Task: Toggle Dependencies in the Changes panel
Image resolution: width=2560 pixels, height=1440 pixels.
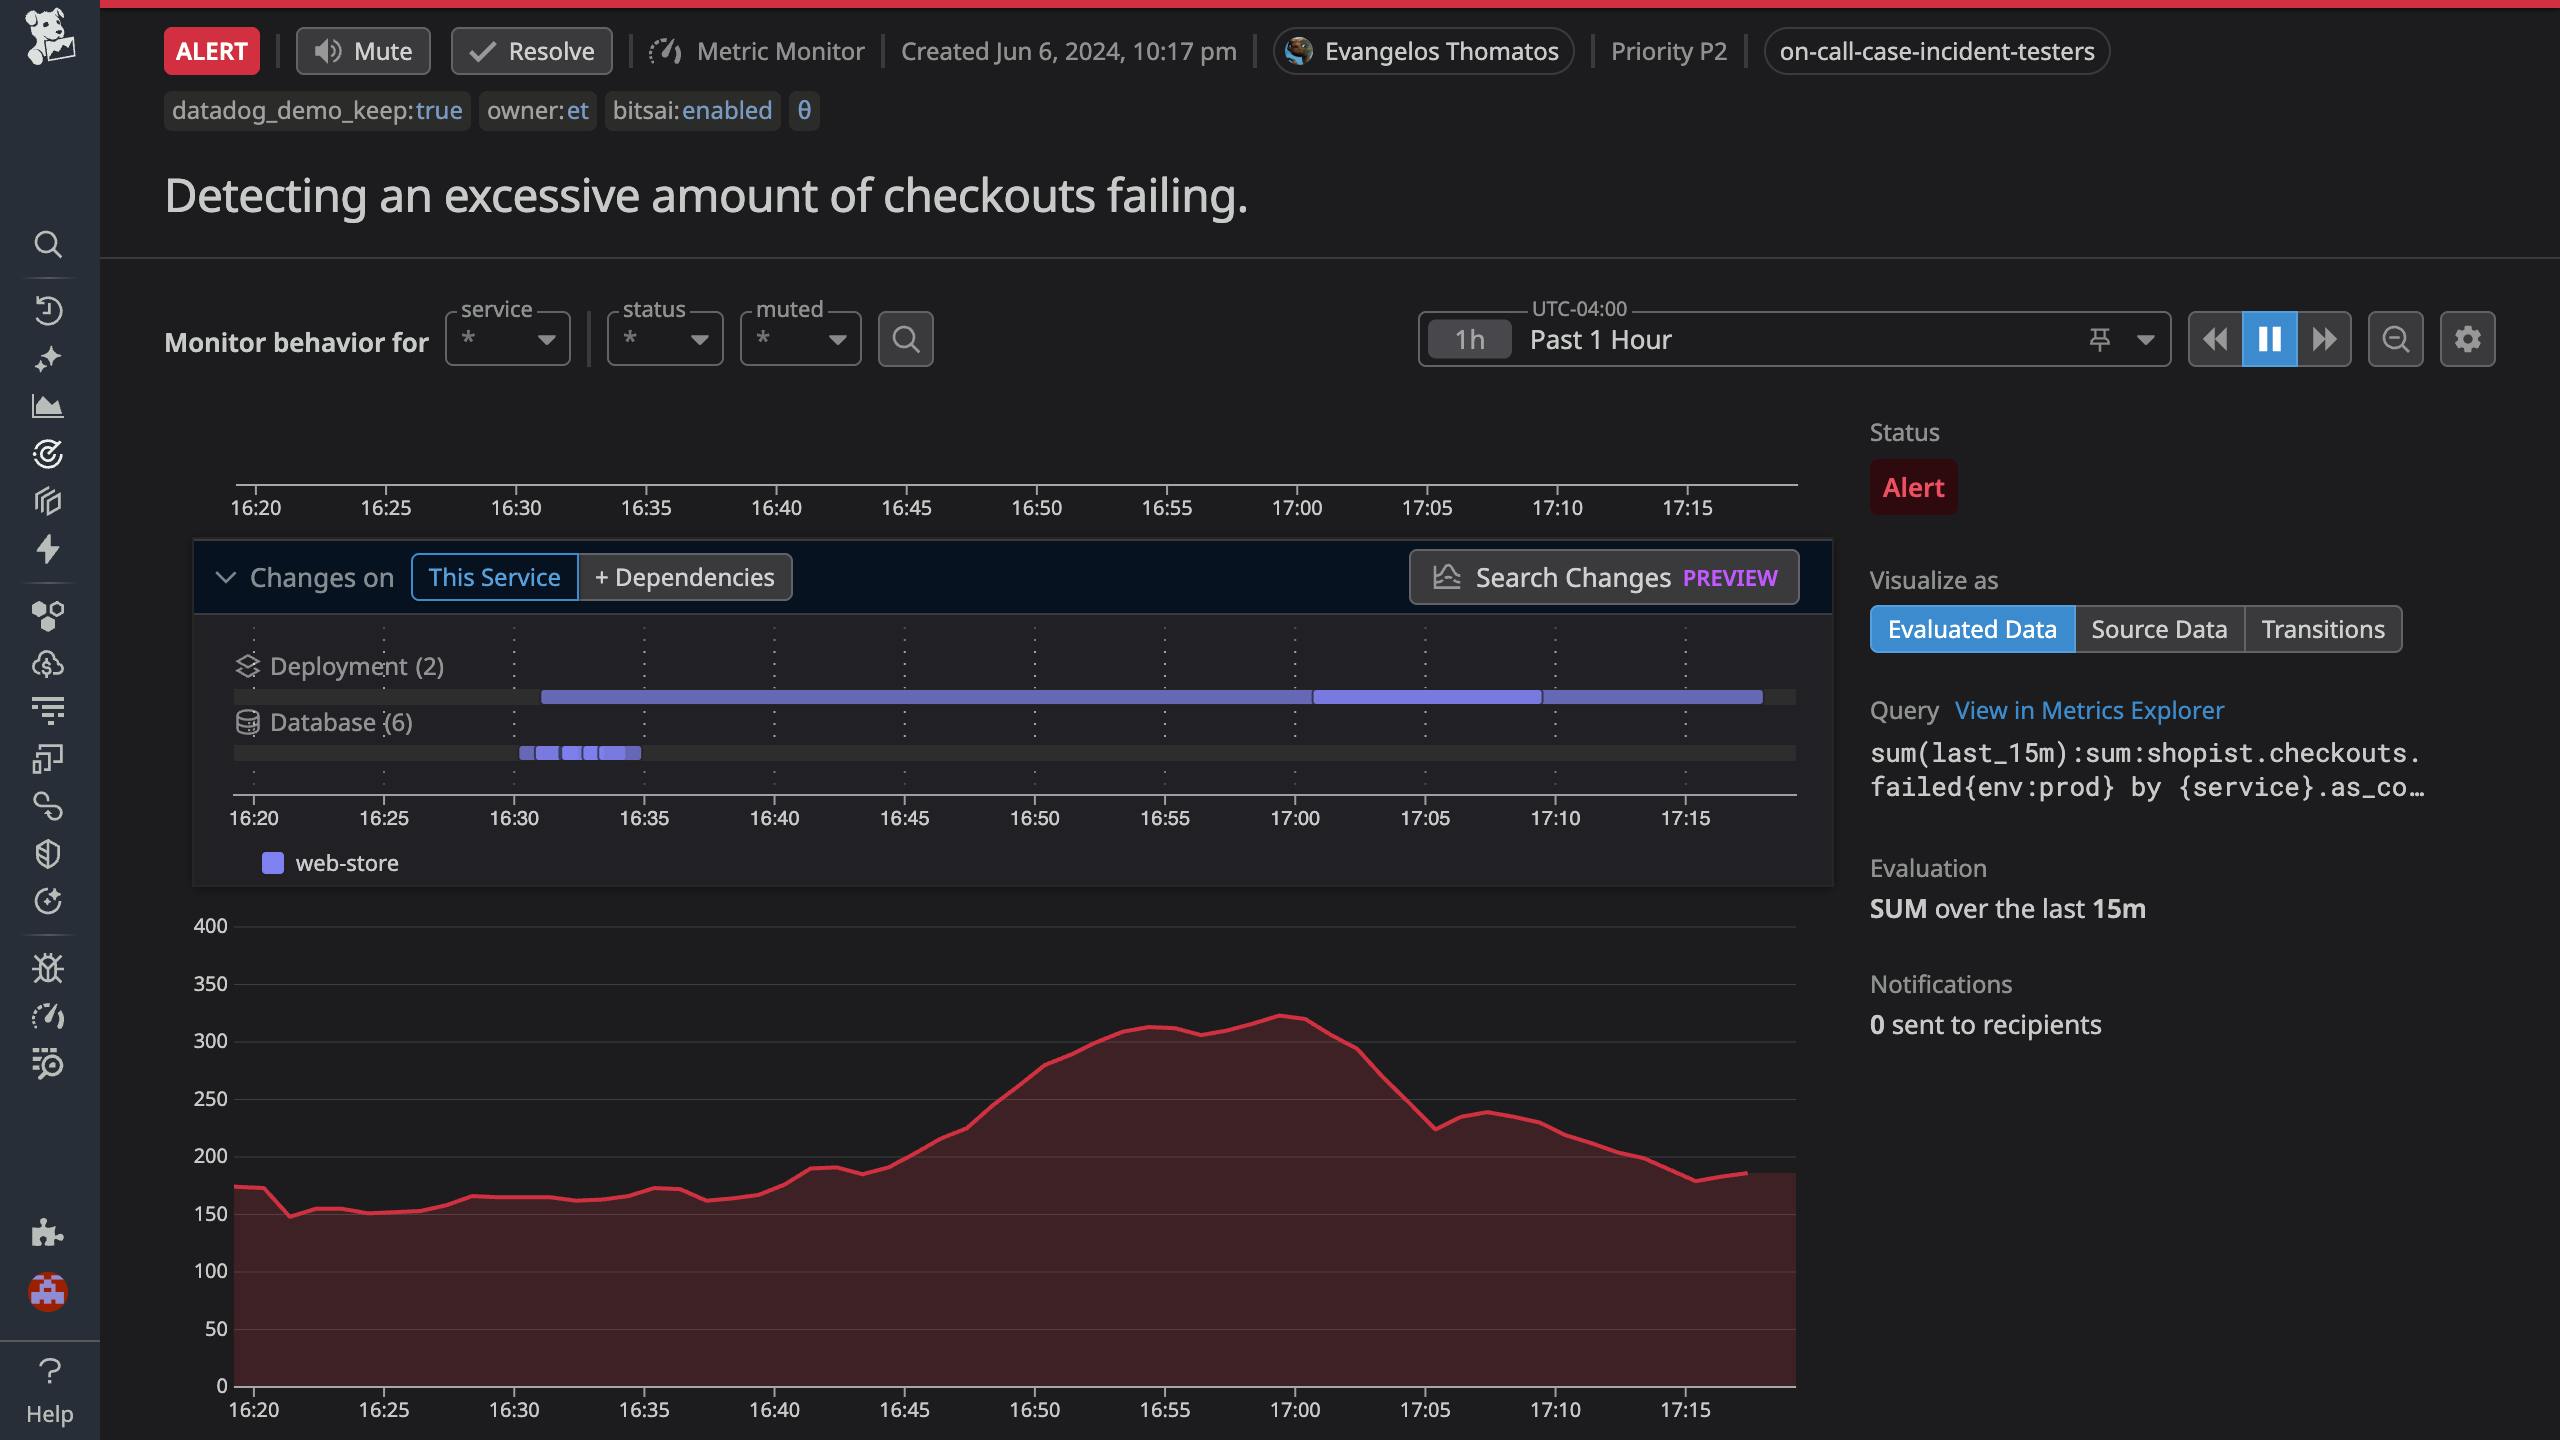Action: pyautogui.click(x=684, y=577)
